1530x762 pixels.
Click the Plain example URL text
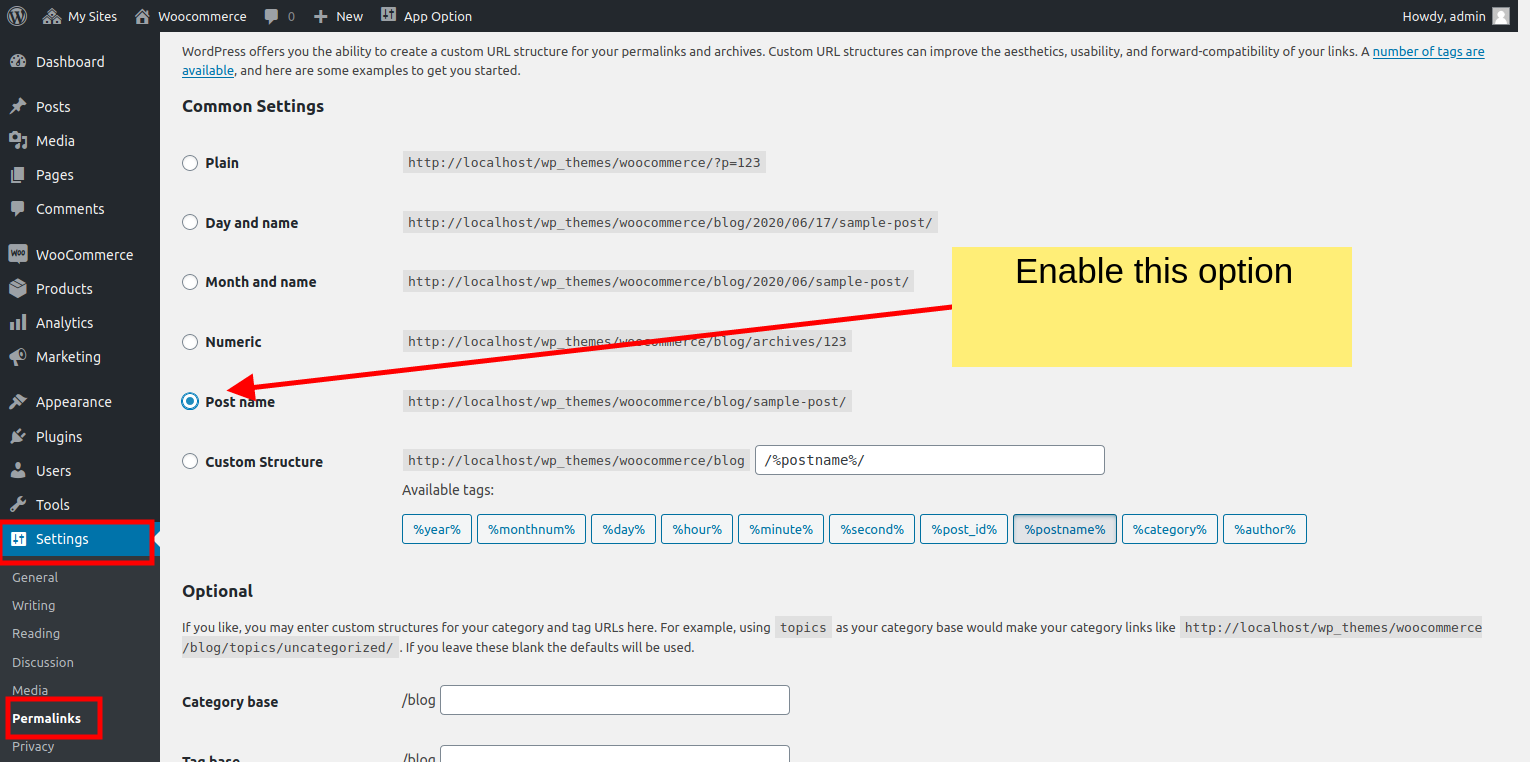pyautogui.click(x=584, y=162)
